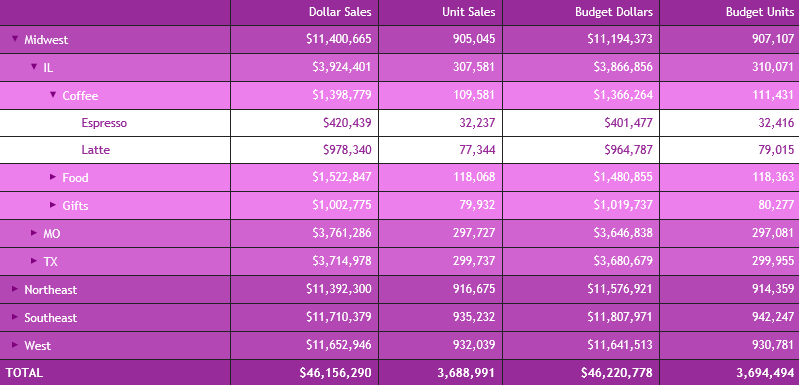Collapse the Coffee category arrow
This screenshot has height=385, width=799.
pos(53,94)
